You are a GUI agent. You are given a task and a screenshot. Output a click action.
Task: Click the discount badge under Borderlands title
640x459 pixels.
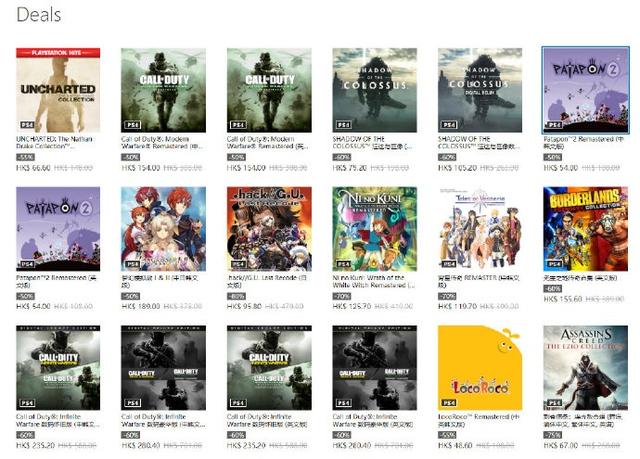click(552, 289)
